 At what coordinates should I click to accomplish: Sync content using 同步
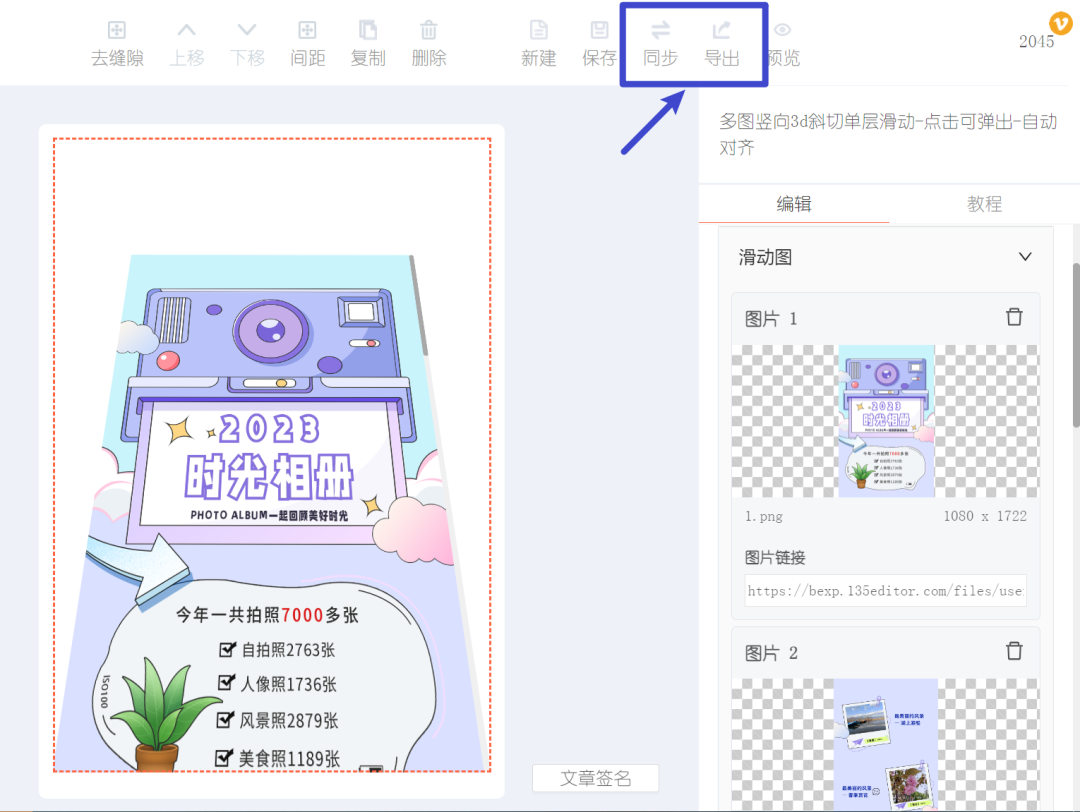[661, 44]
